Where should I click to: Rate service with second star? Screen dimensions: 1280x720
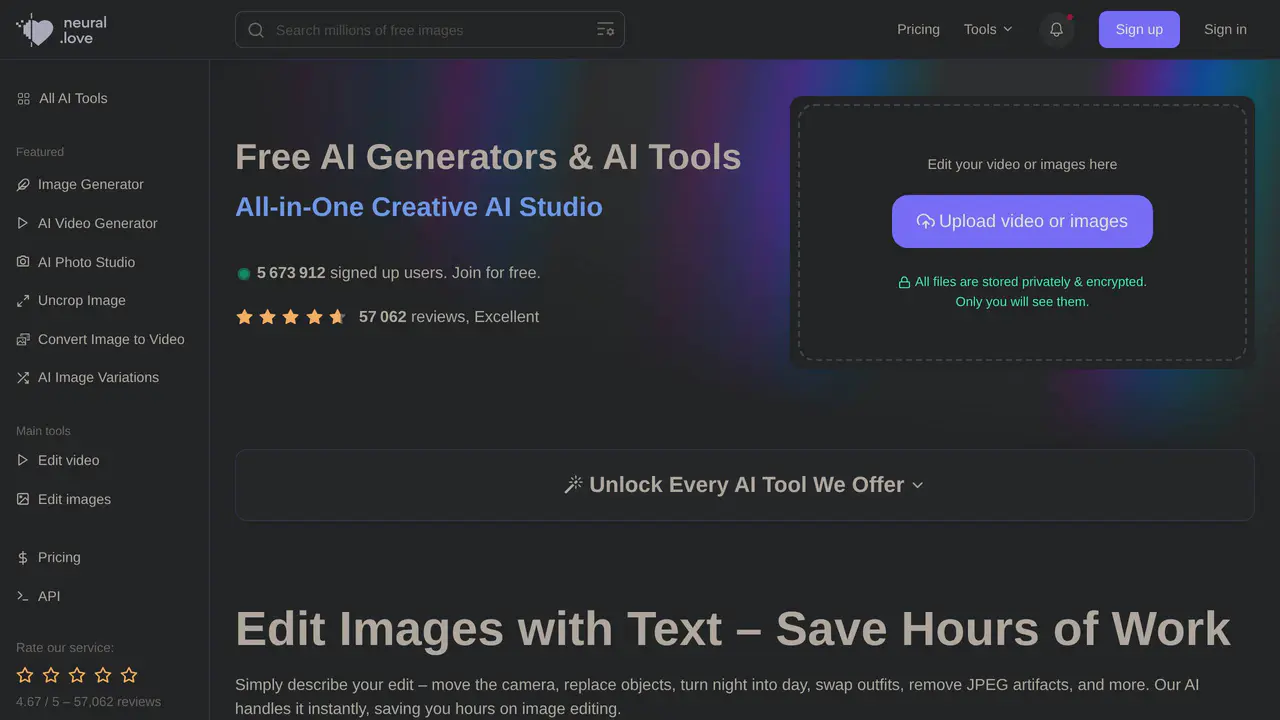pos(51,675)
